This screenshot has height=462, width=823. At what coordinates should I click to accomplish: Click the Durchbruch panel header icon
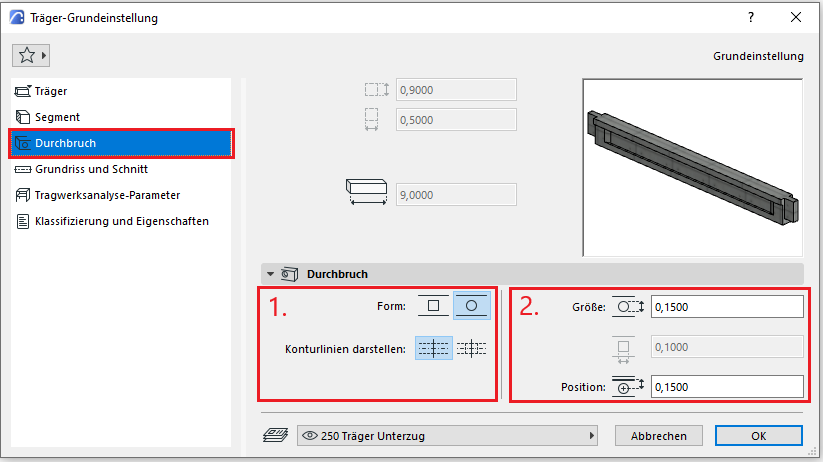290,273
